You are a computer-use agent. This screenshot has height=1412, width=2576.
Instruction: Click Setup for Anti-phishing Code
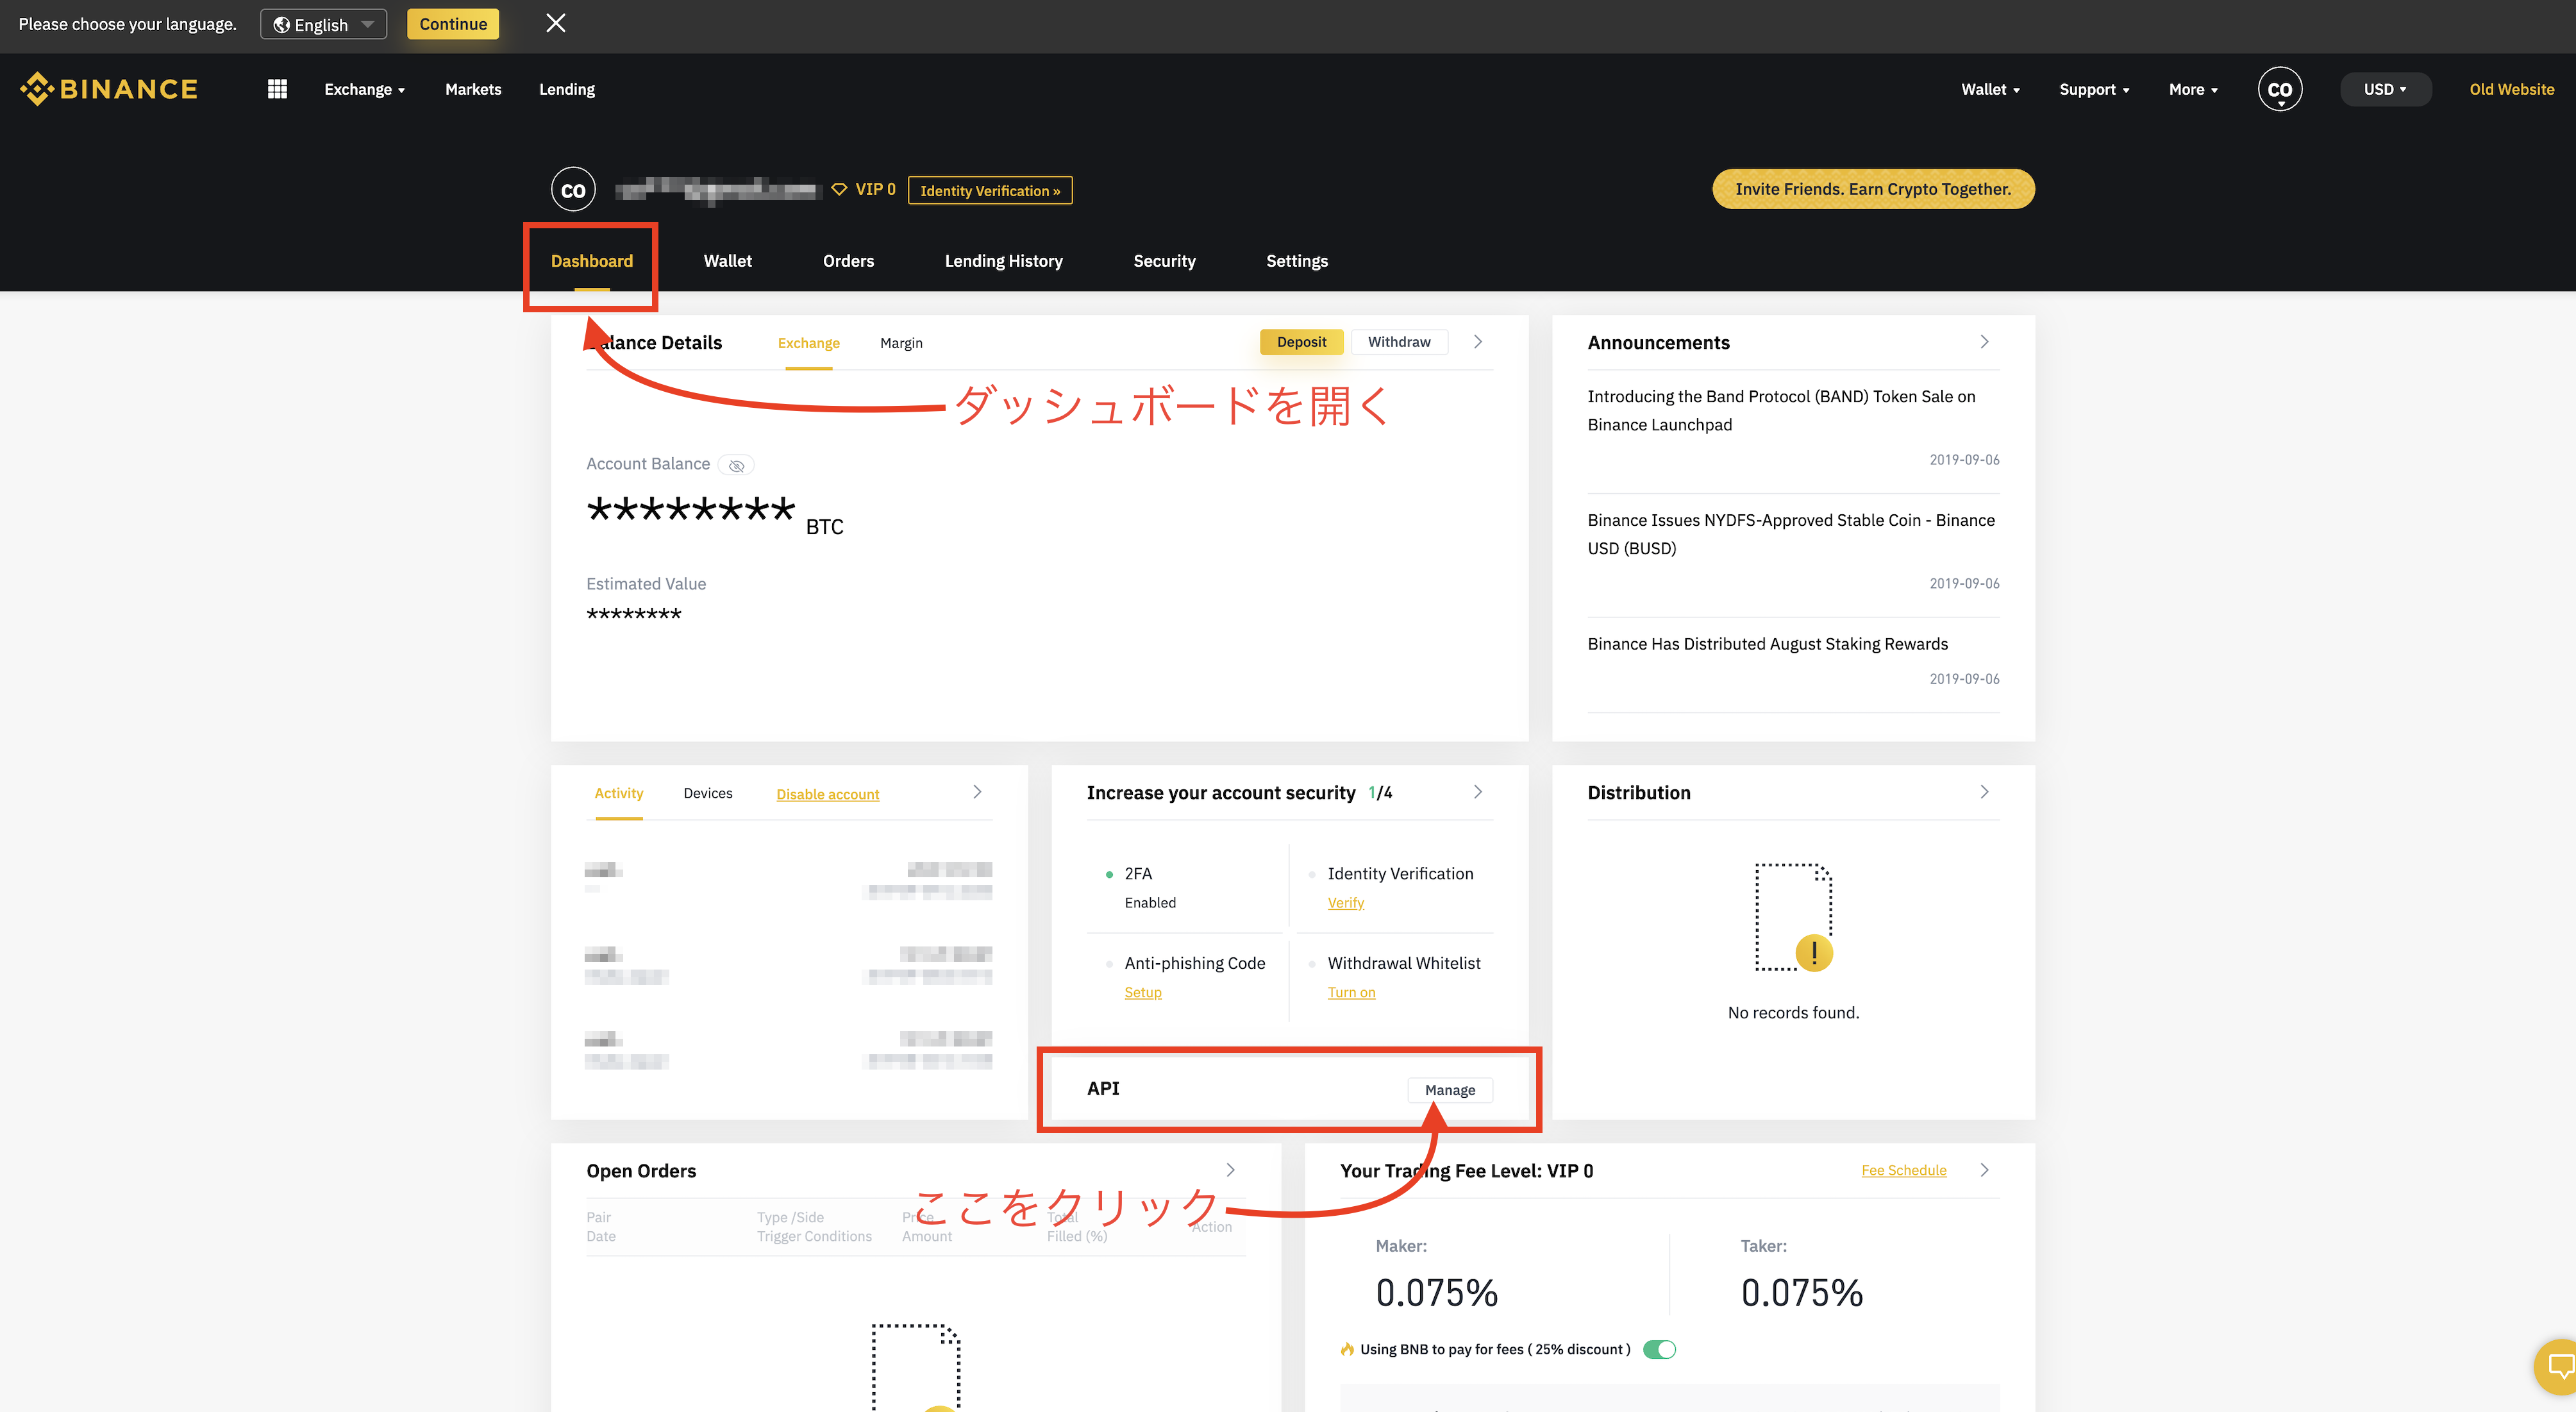[1142, 992]
